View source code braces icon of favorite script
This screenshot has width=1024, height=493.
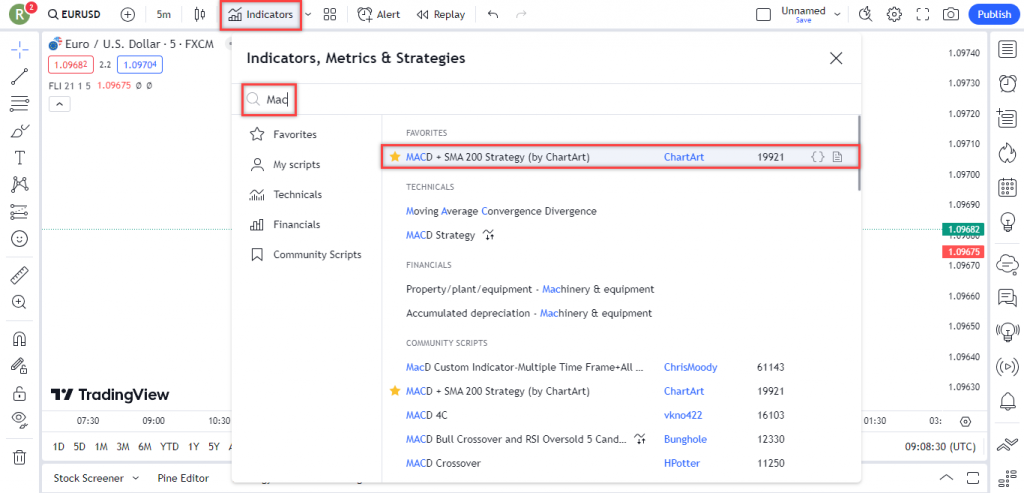coord(818,157)
